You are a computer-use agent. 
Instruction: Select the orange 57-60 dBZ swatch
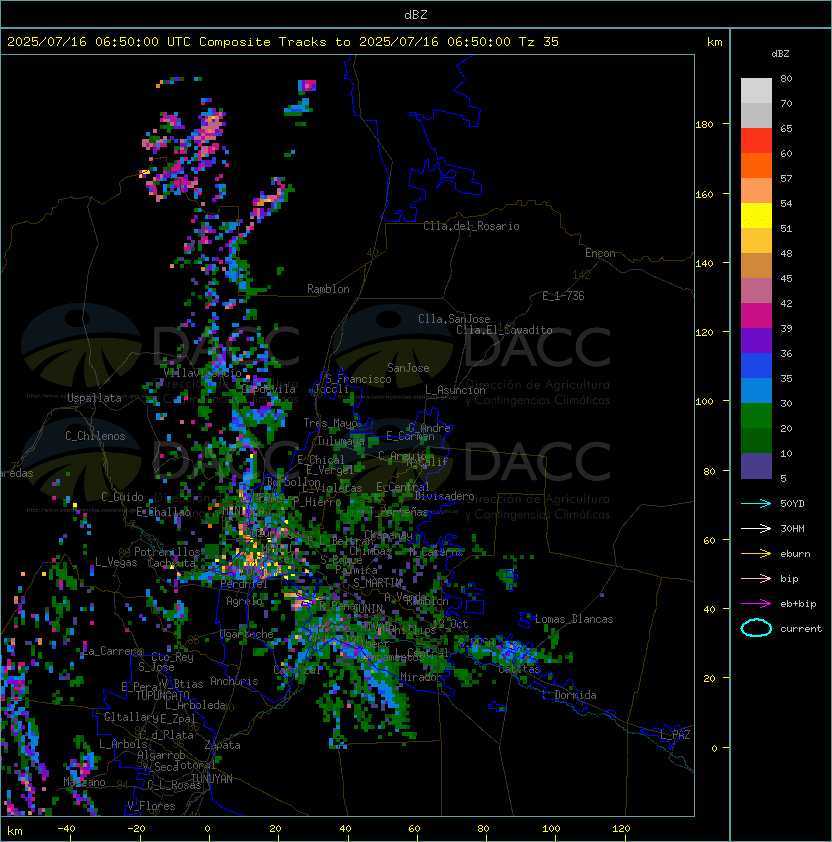click(x=756, y=166)
